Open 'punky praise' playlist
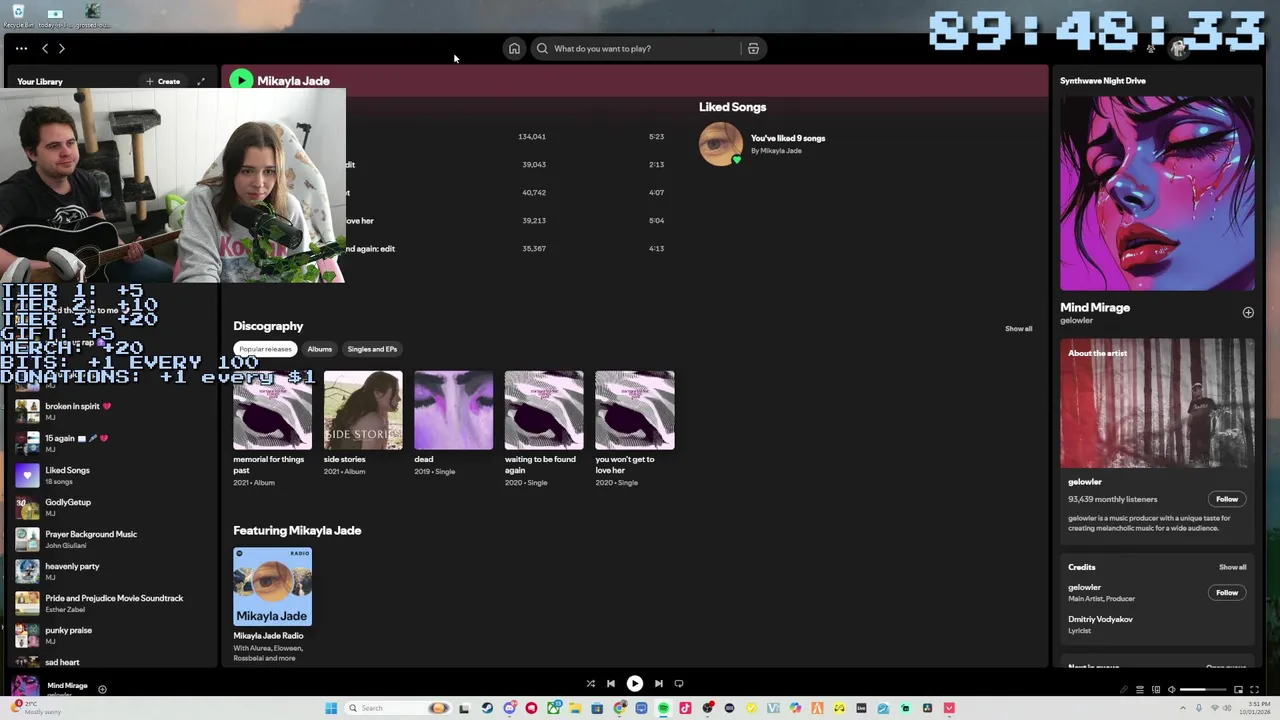Viewport: 1280px width, 720px height. [x=110, y=635]
